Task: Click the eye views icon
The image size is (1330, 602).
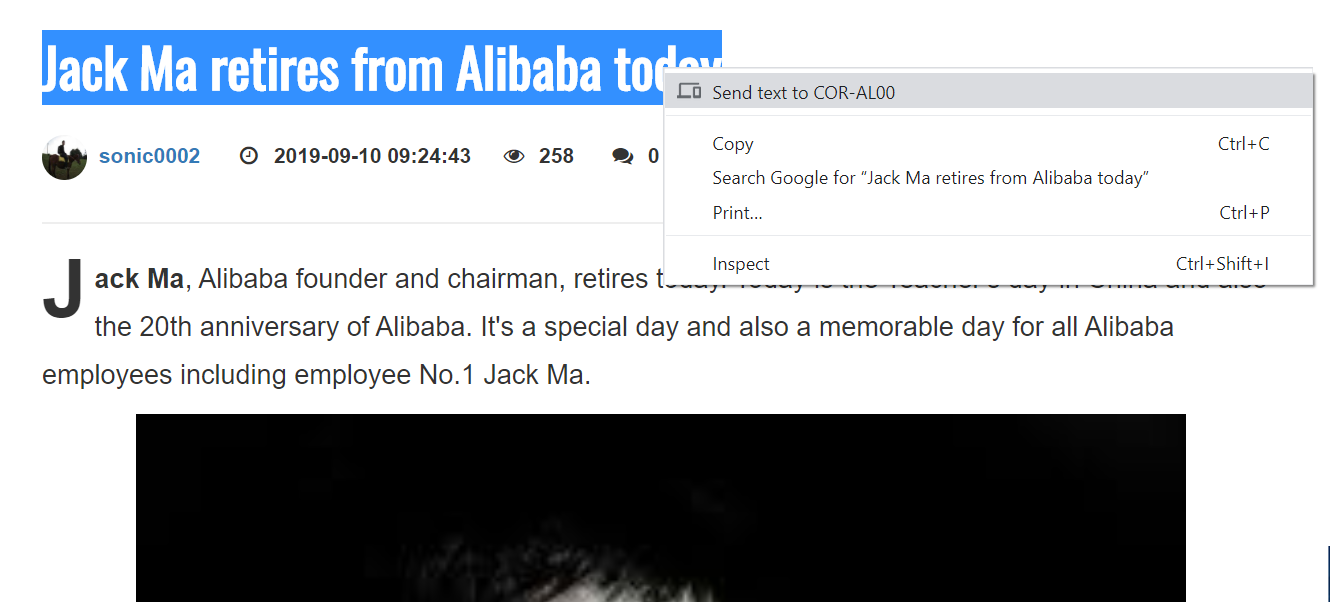Action: [514, 156]
